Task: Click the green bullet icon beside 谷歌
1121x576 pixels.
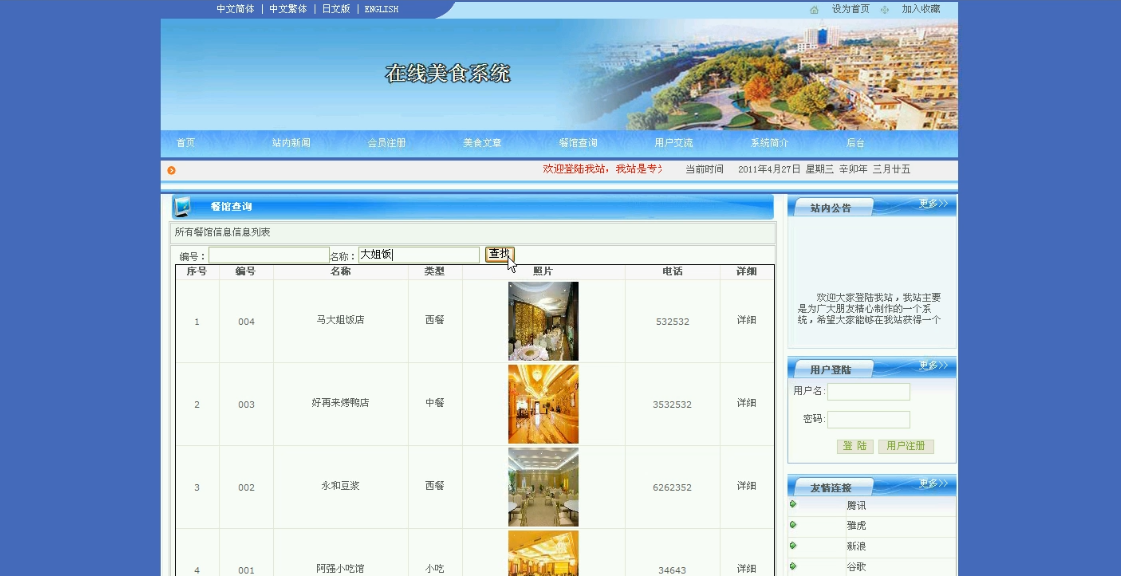Action: pyautogui.click(x=793, y=565)
